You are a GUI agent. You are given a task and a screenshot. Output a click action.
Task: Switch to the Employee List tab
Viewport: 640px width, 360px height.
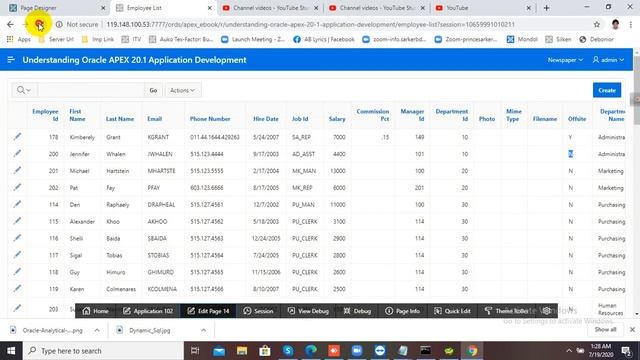pyautogui.click(x=163, y=8)
